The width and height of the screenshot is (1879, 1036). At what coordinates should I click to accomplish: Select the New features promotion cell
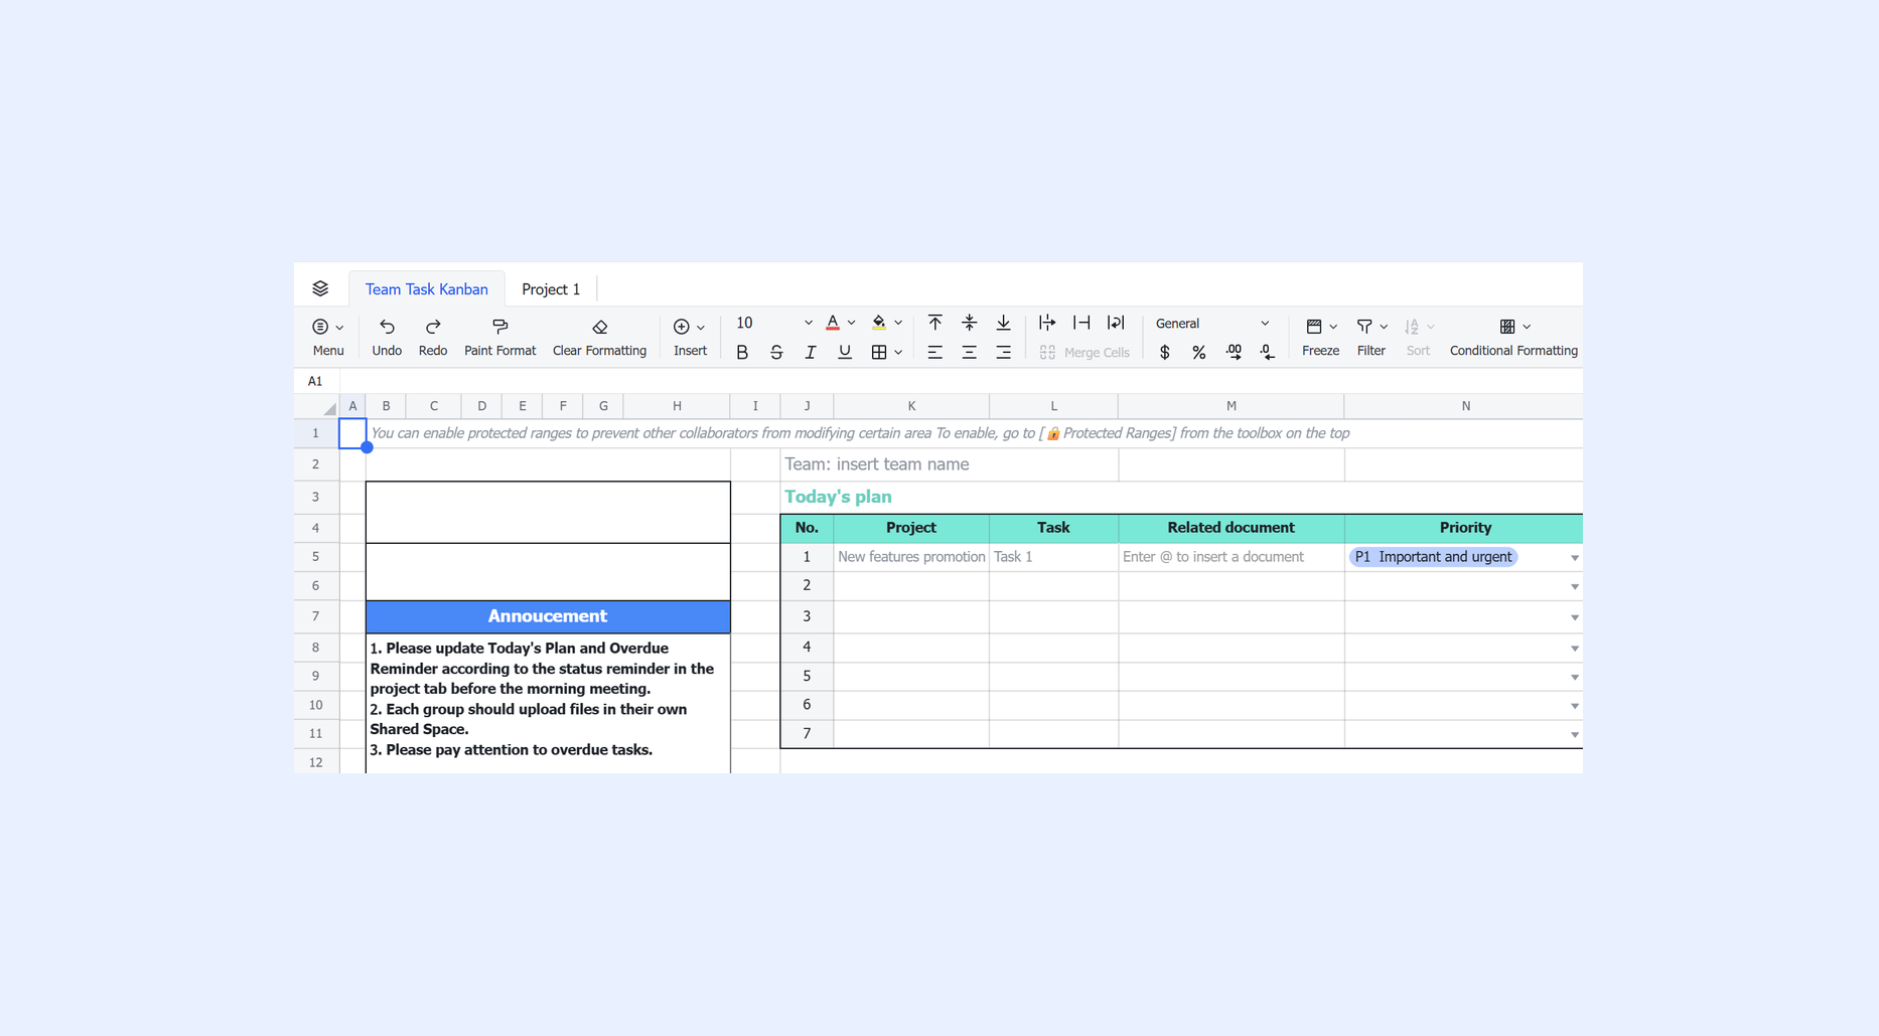(x=911, y=557)
